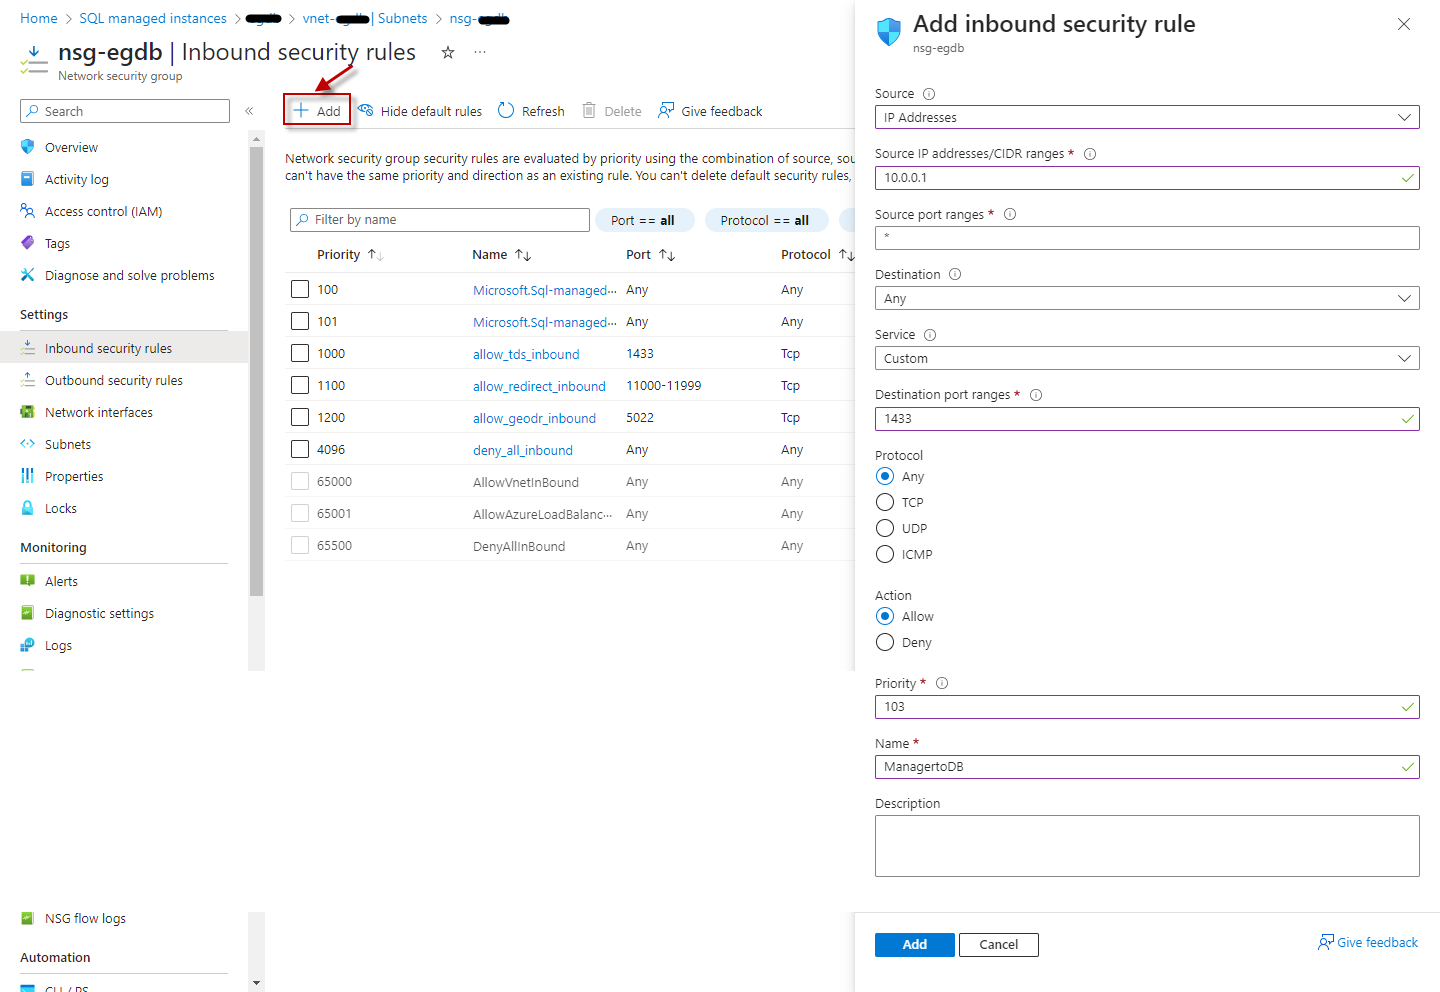Click info icon next to Priority field
The height and width of the screenshot is (992, 1440).
tap(942, 684)
